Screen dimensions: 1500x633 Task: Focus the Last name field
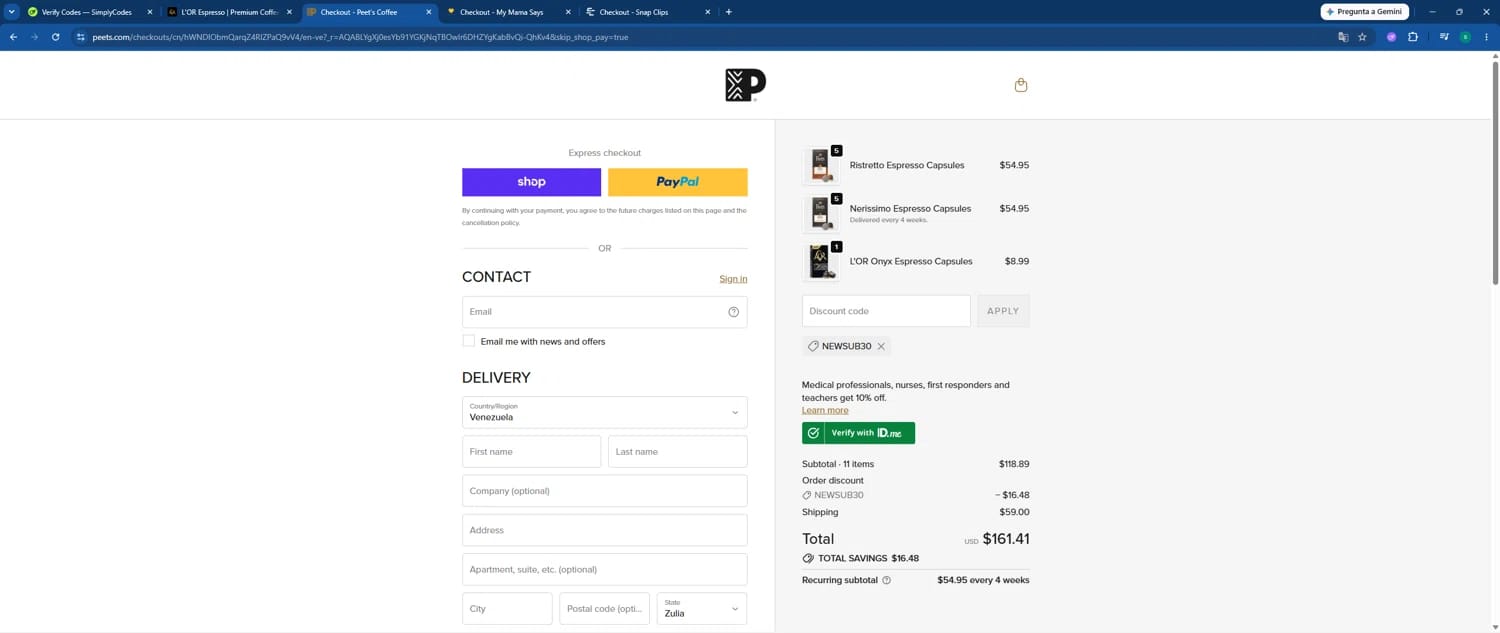click(677, 451)
